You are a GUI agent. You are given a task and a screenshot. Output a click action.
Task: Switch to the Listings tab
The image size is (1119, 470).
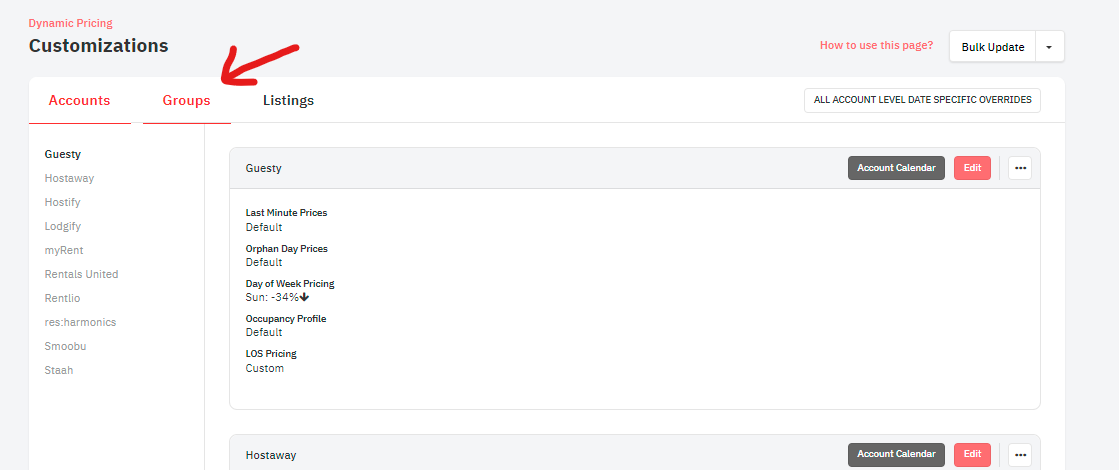(288, 100)
